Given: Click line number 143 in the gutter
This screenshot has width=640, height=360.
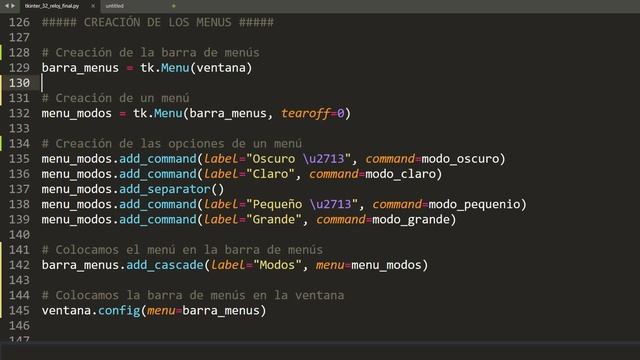Looking at the screenshot, I should click(19, 280).
